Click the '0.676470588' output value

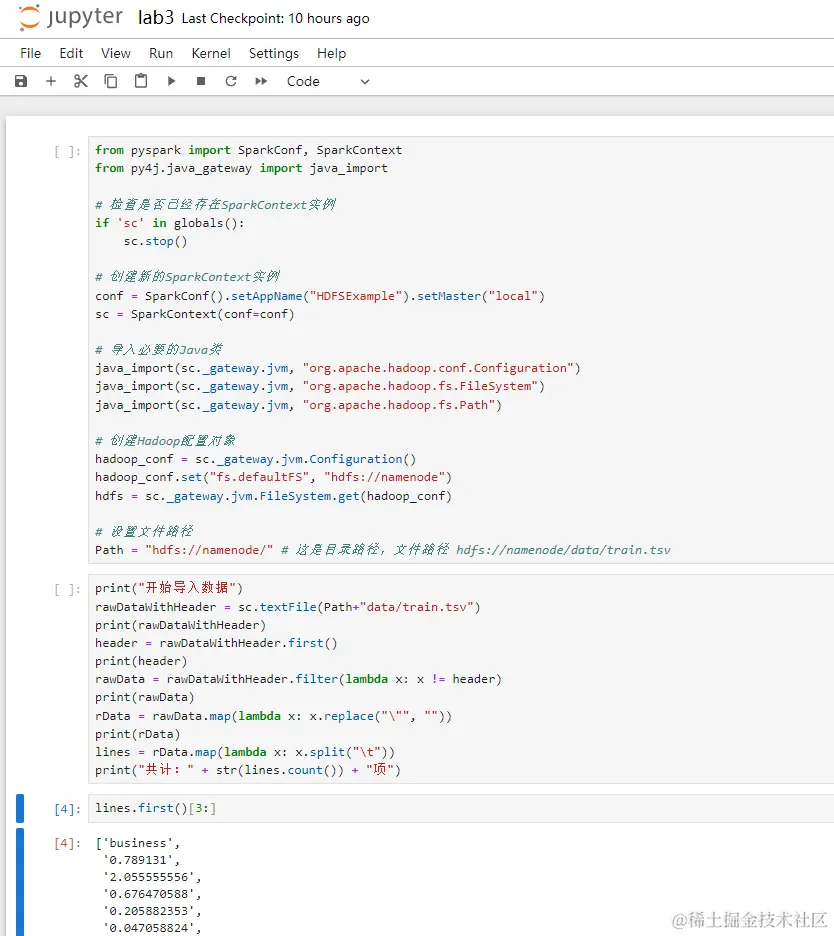152,894
